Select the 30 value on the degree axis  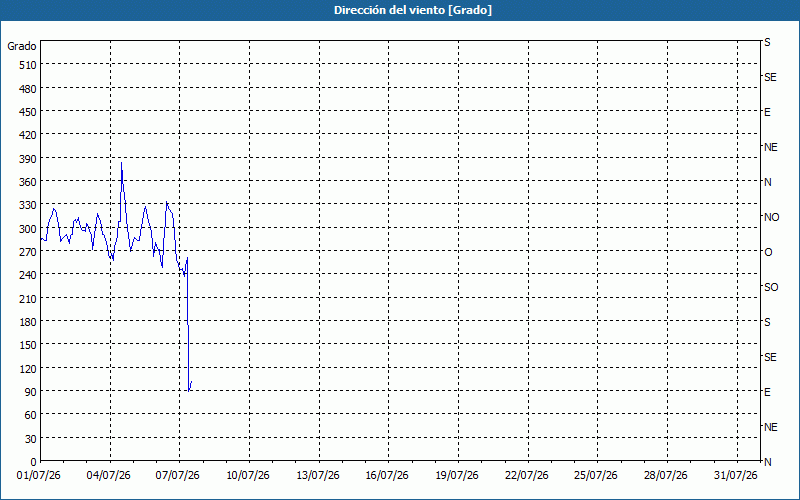click(x=31, y=439)
